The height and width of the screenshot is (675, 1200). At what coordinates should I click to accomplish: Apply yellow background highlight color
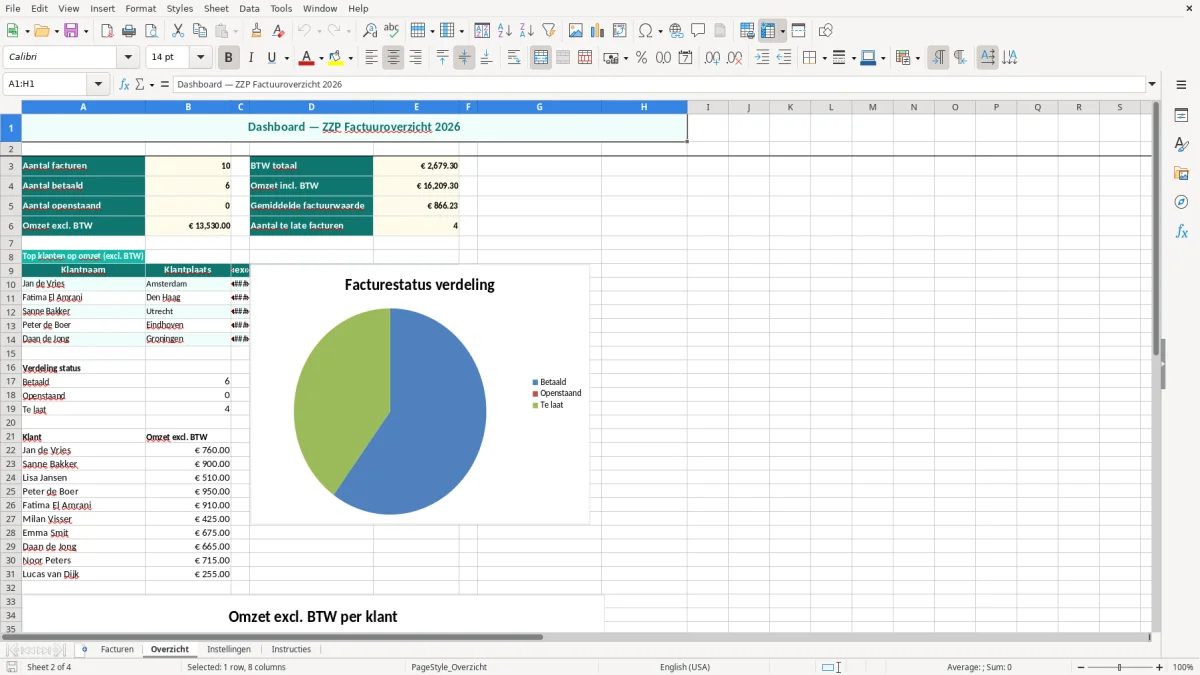point(336,58)
